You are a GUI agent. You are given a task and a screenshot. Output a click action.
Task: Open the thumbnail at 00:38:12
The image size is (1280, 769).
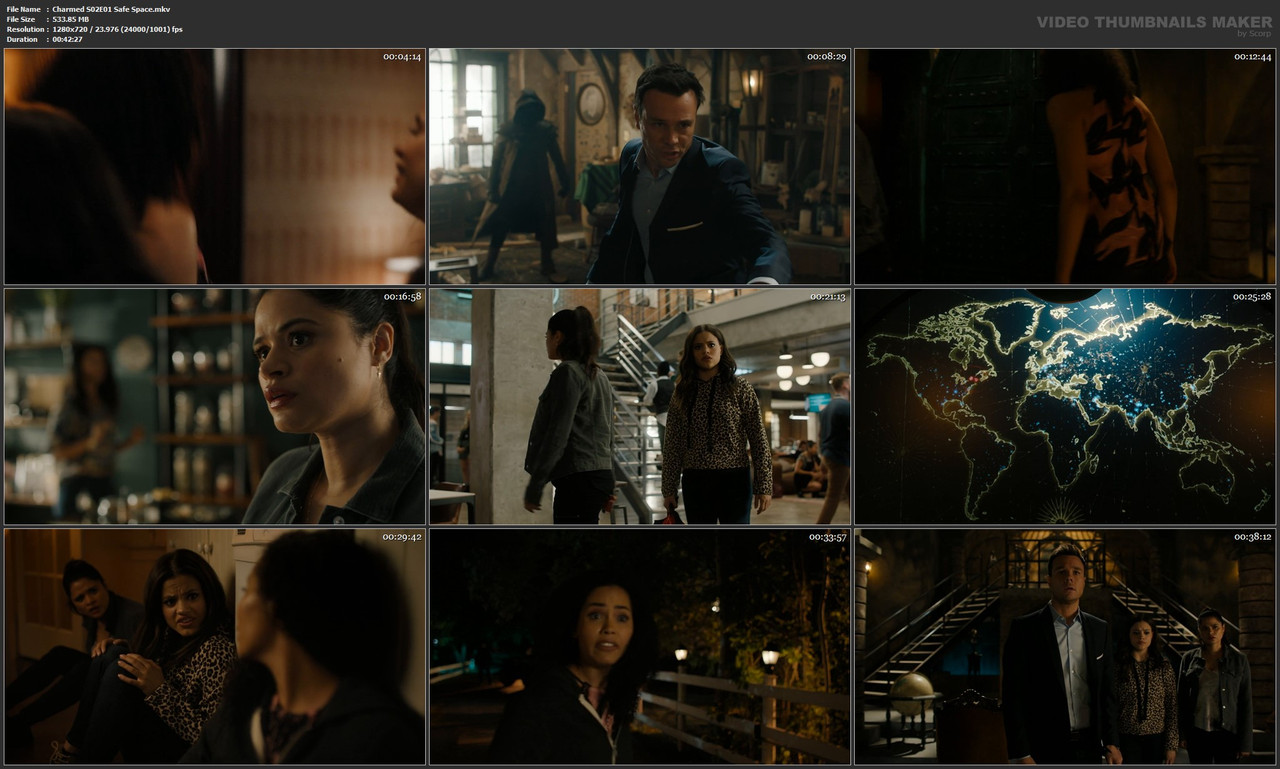(1065, 647)
